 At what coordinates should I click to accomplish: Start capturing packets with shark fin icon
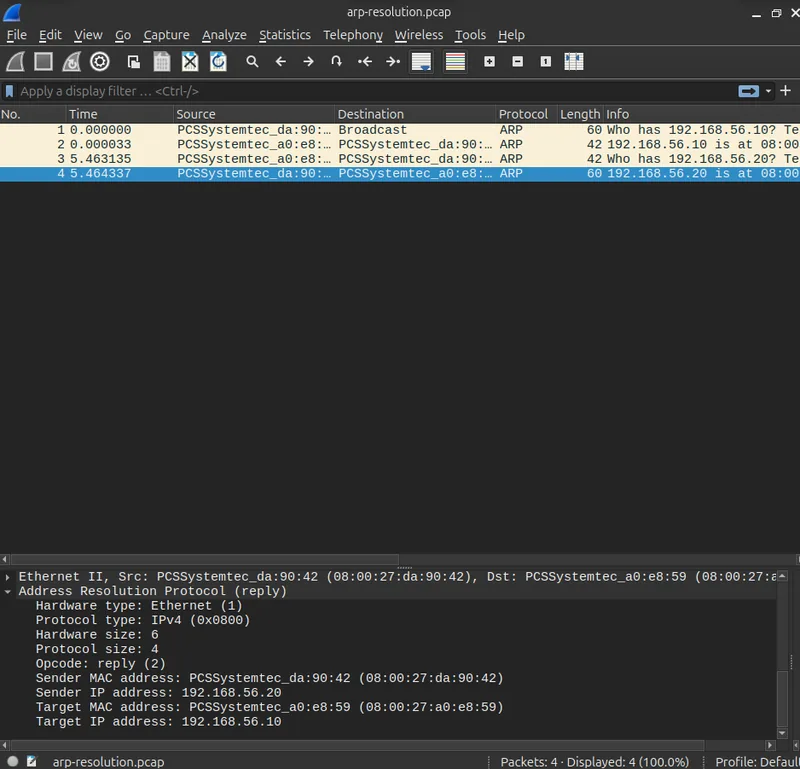[15, 62]
